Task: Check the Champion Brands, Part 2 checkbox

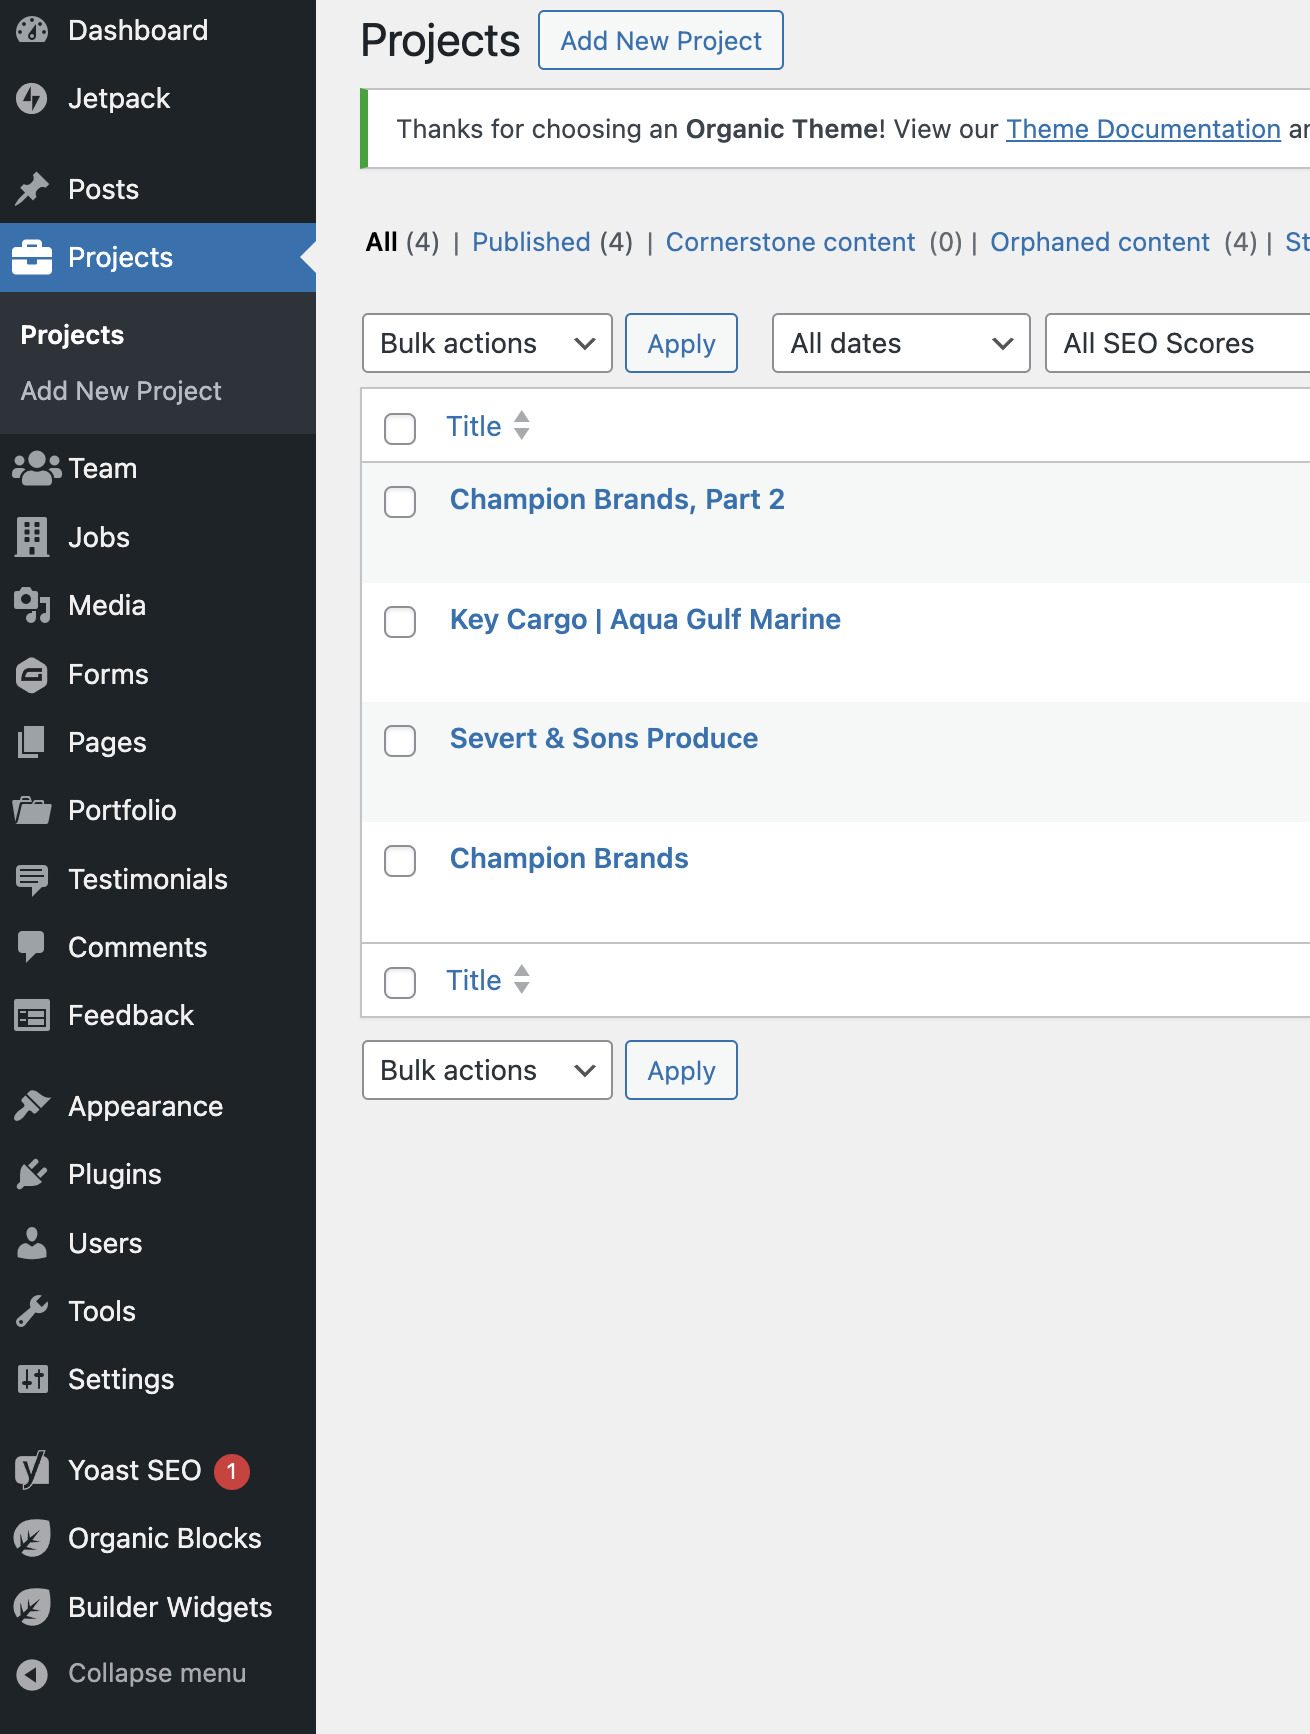Action: pyautogui.click(x=400, y=501)
